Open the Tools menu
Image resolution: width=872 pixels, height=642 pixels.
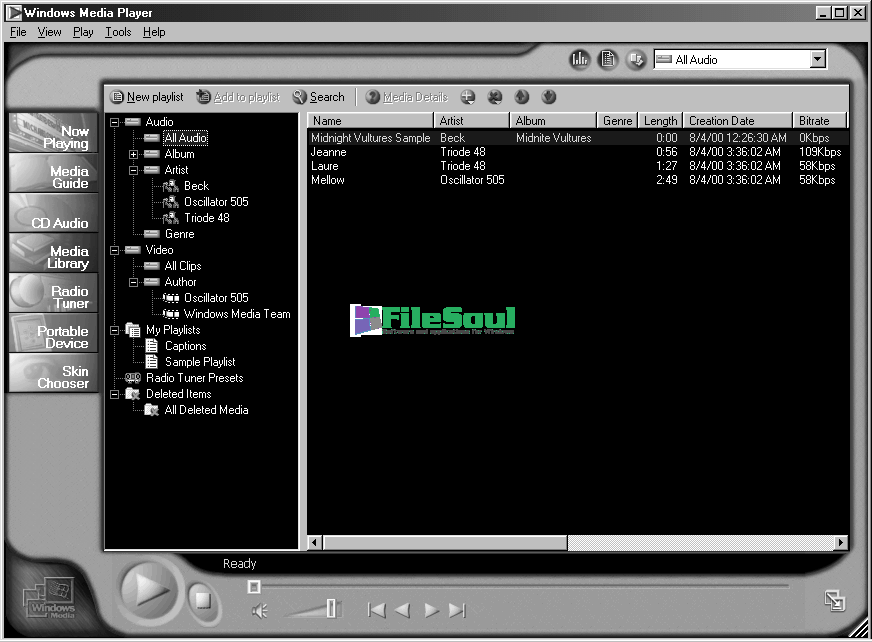tap(118, 32)
